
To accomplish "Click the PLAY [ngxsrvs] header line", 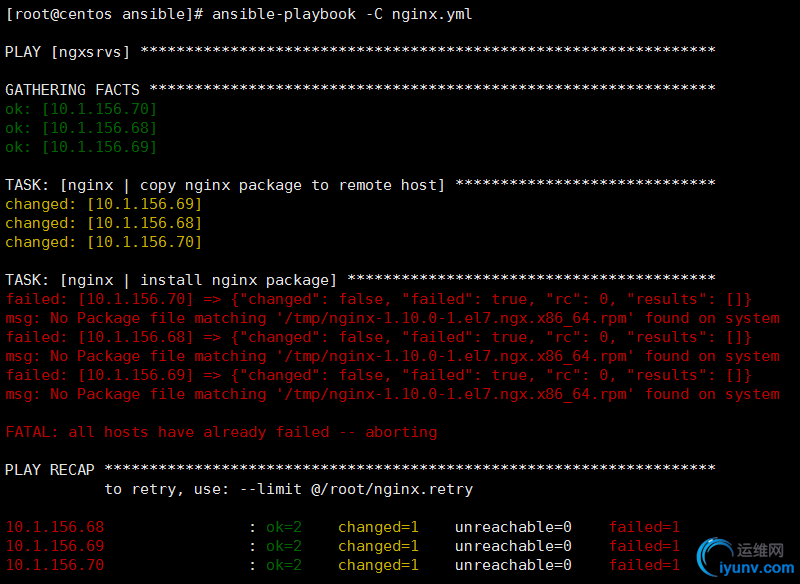I will (x=360, y=52).
